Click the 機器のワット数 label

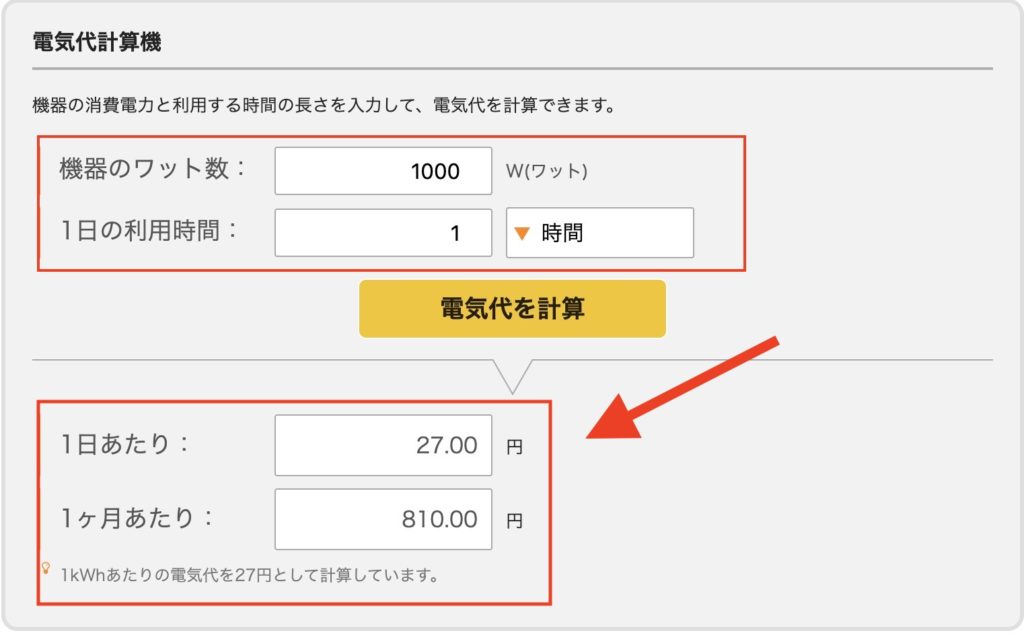tap(152, 169)
